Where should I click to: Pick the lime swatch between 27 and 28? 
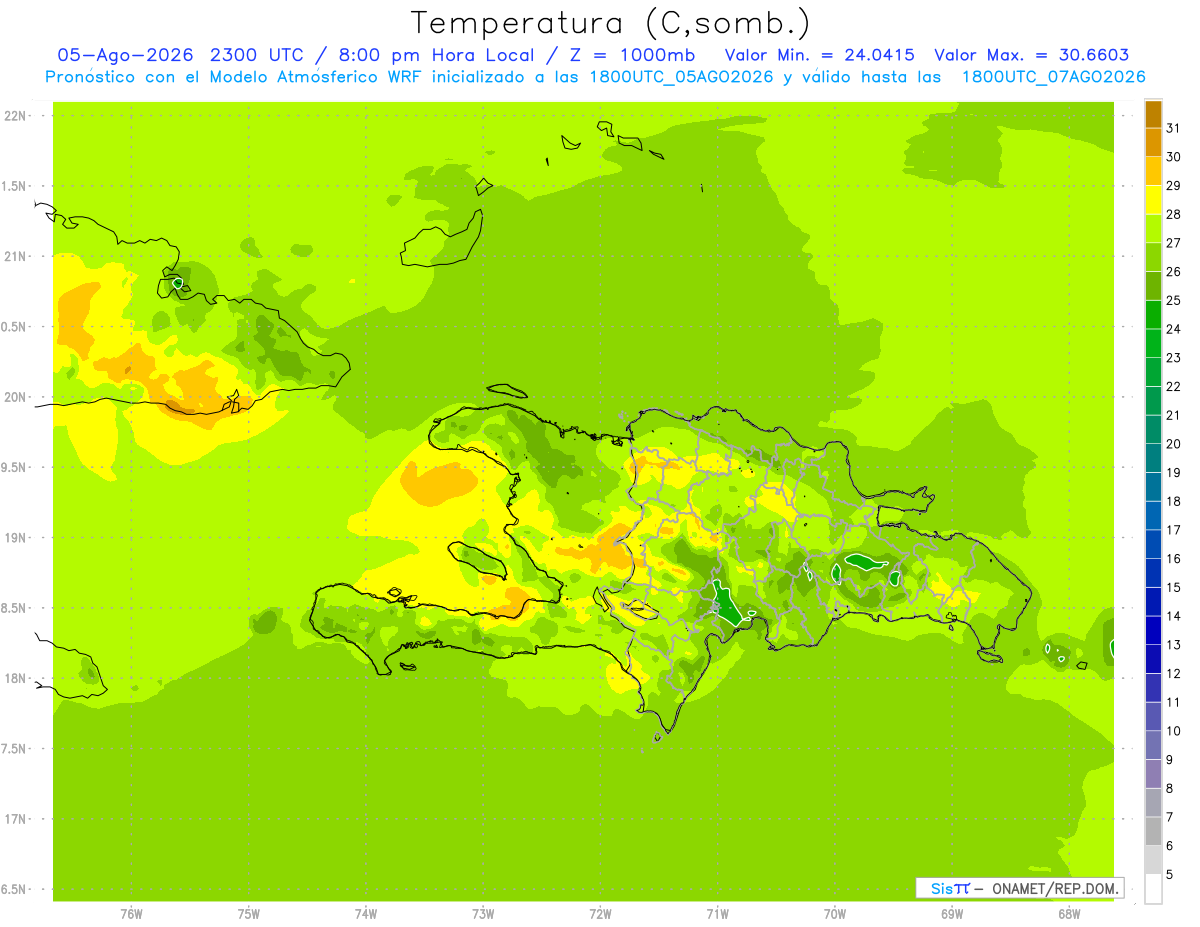(1153, 228)
